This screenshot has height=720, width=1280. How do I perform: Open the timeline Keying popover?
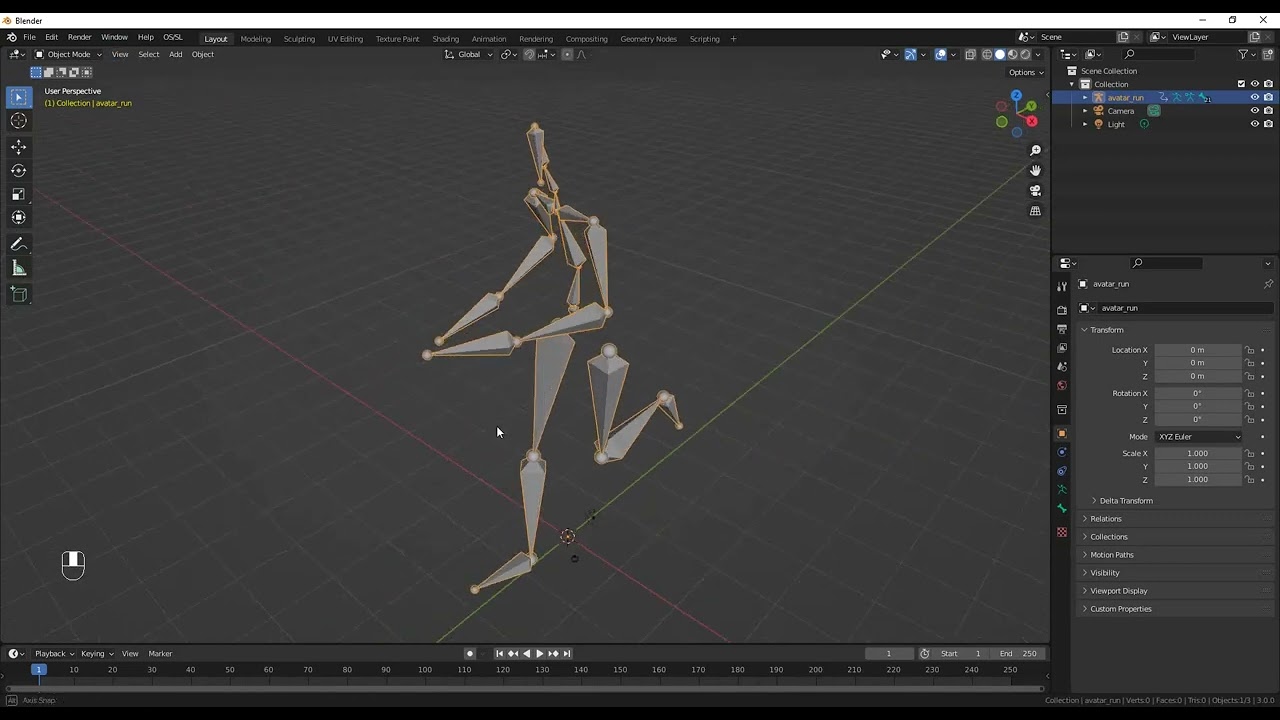pos(96,654)
